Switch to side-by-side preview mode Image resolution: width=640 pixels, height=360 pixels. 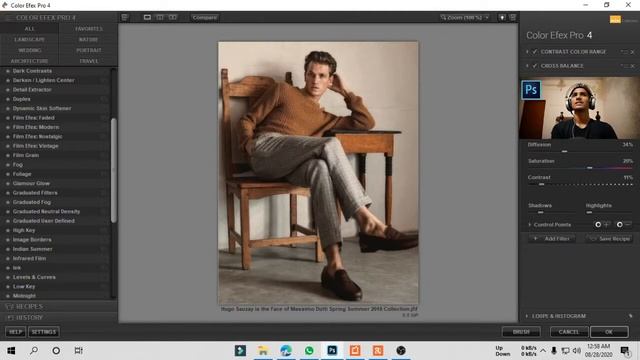click(x=173, y=18)
